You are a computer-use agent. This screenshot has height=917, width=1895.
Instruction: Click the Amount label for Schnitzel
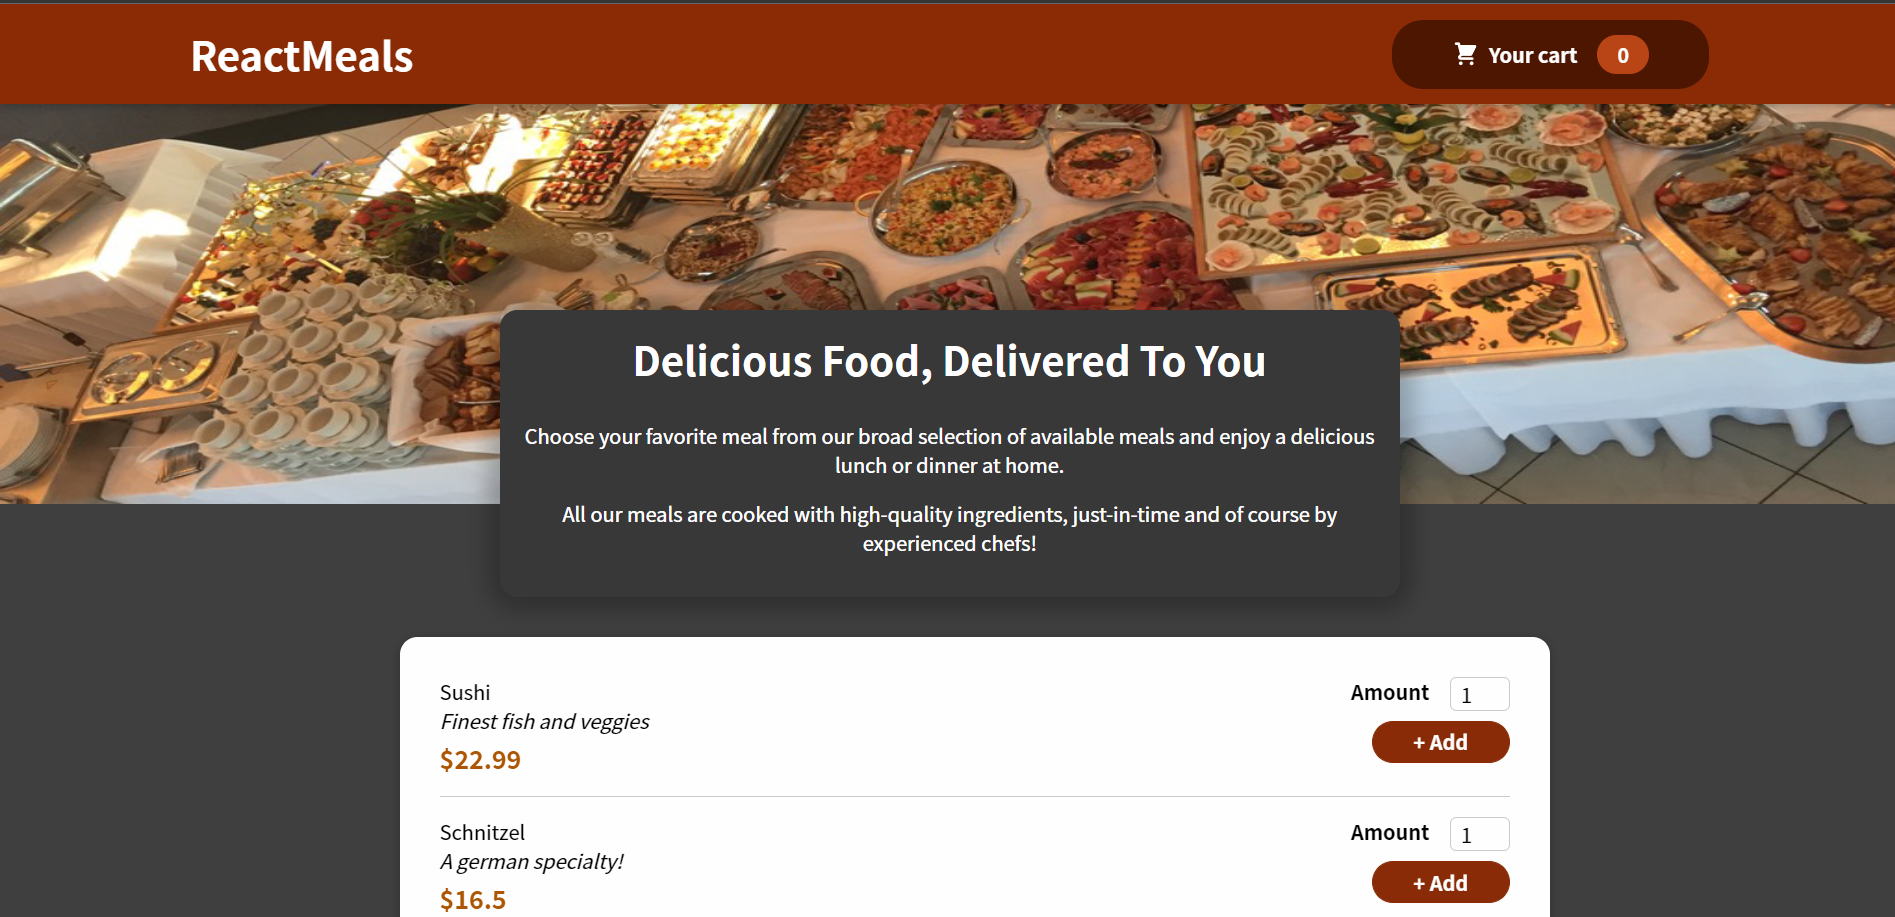click(1389, 833)
